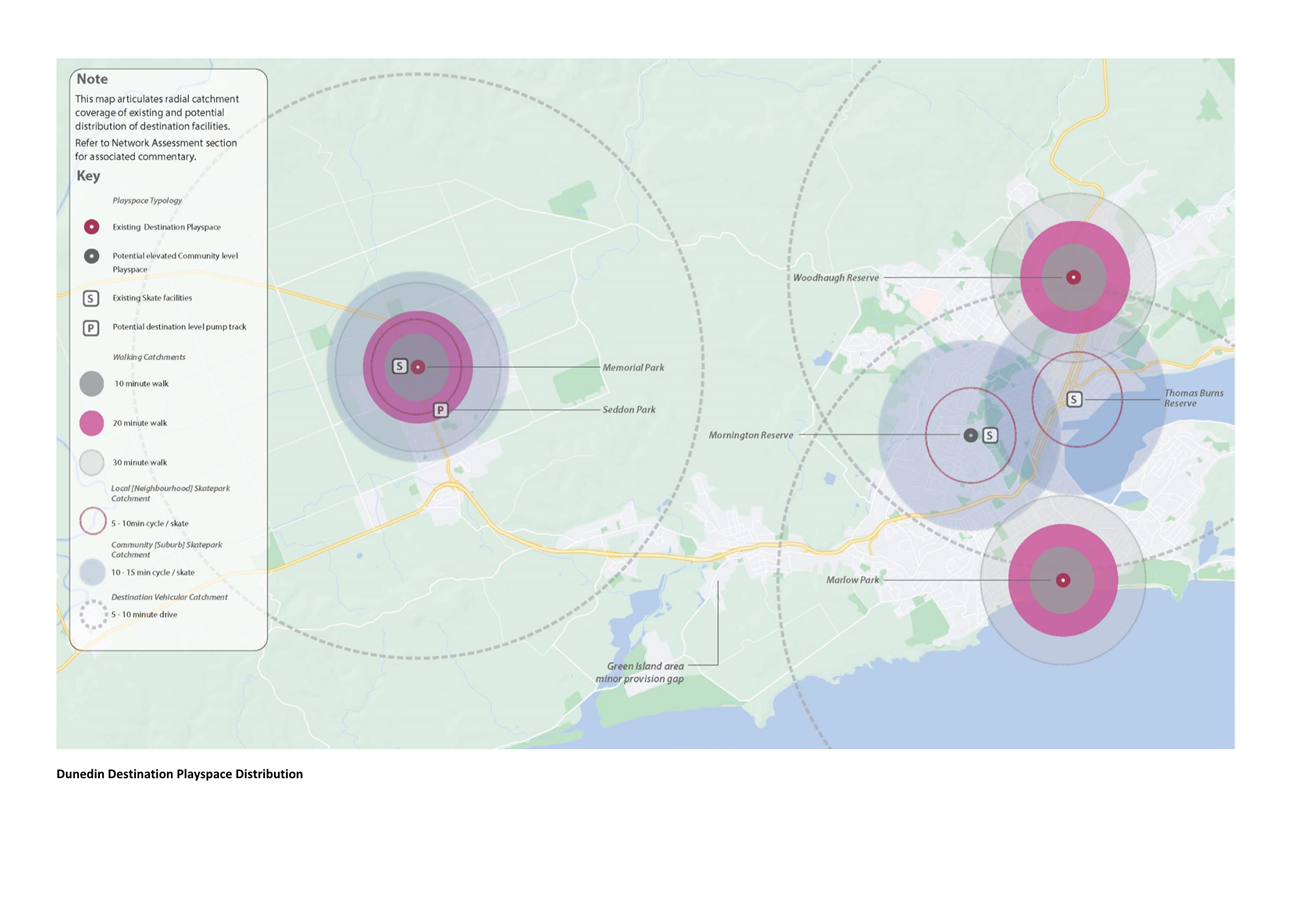Click the Existing Skate facilities icon in key

pyautogui.click(x=91, y=298)
